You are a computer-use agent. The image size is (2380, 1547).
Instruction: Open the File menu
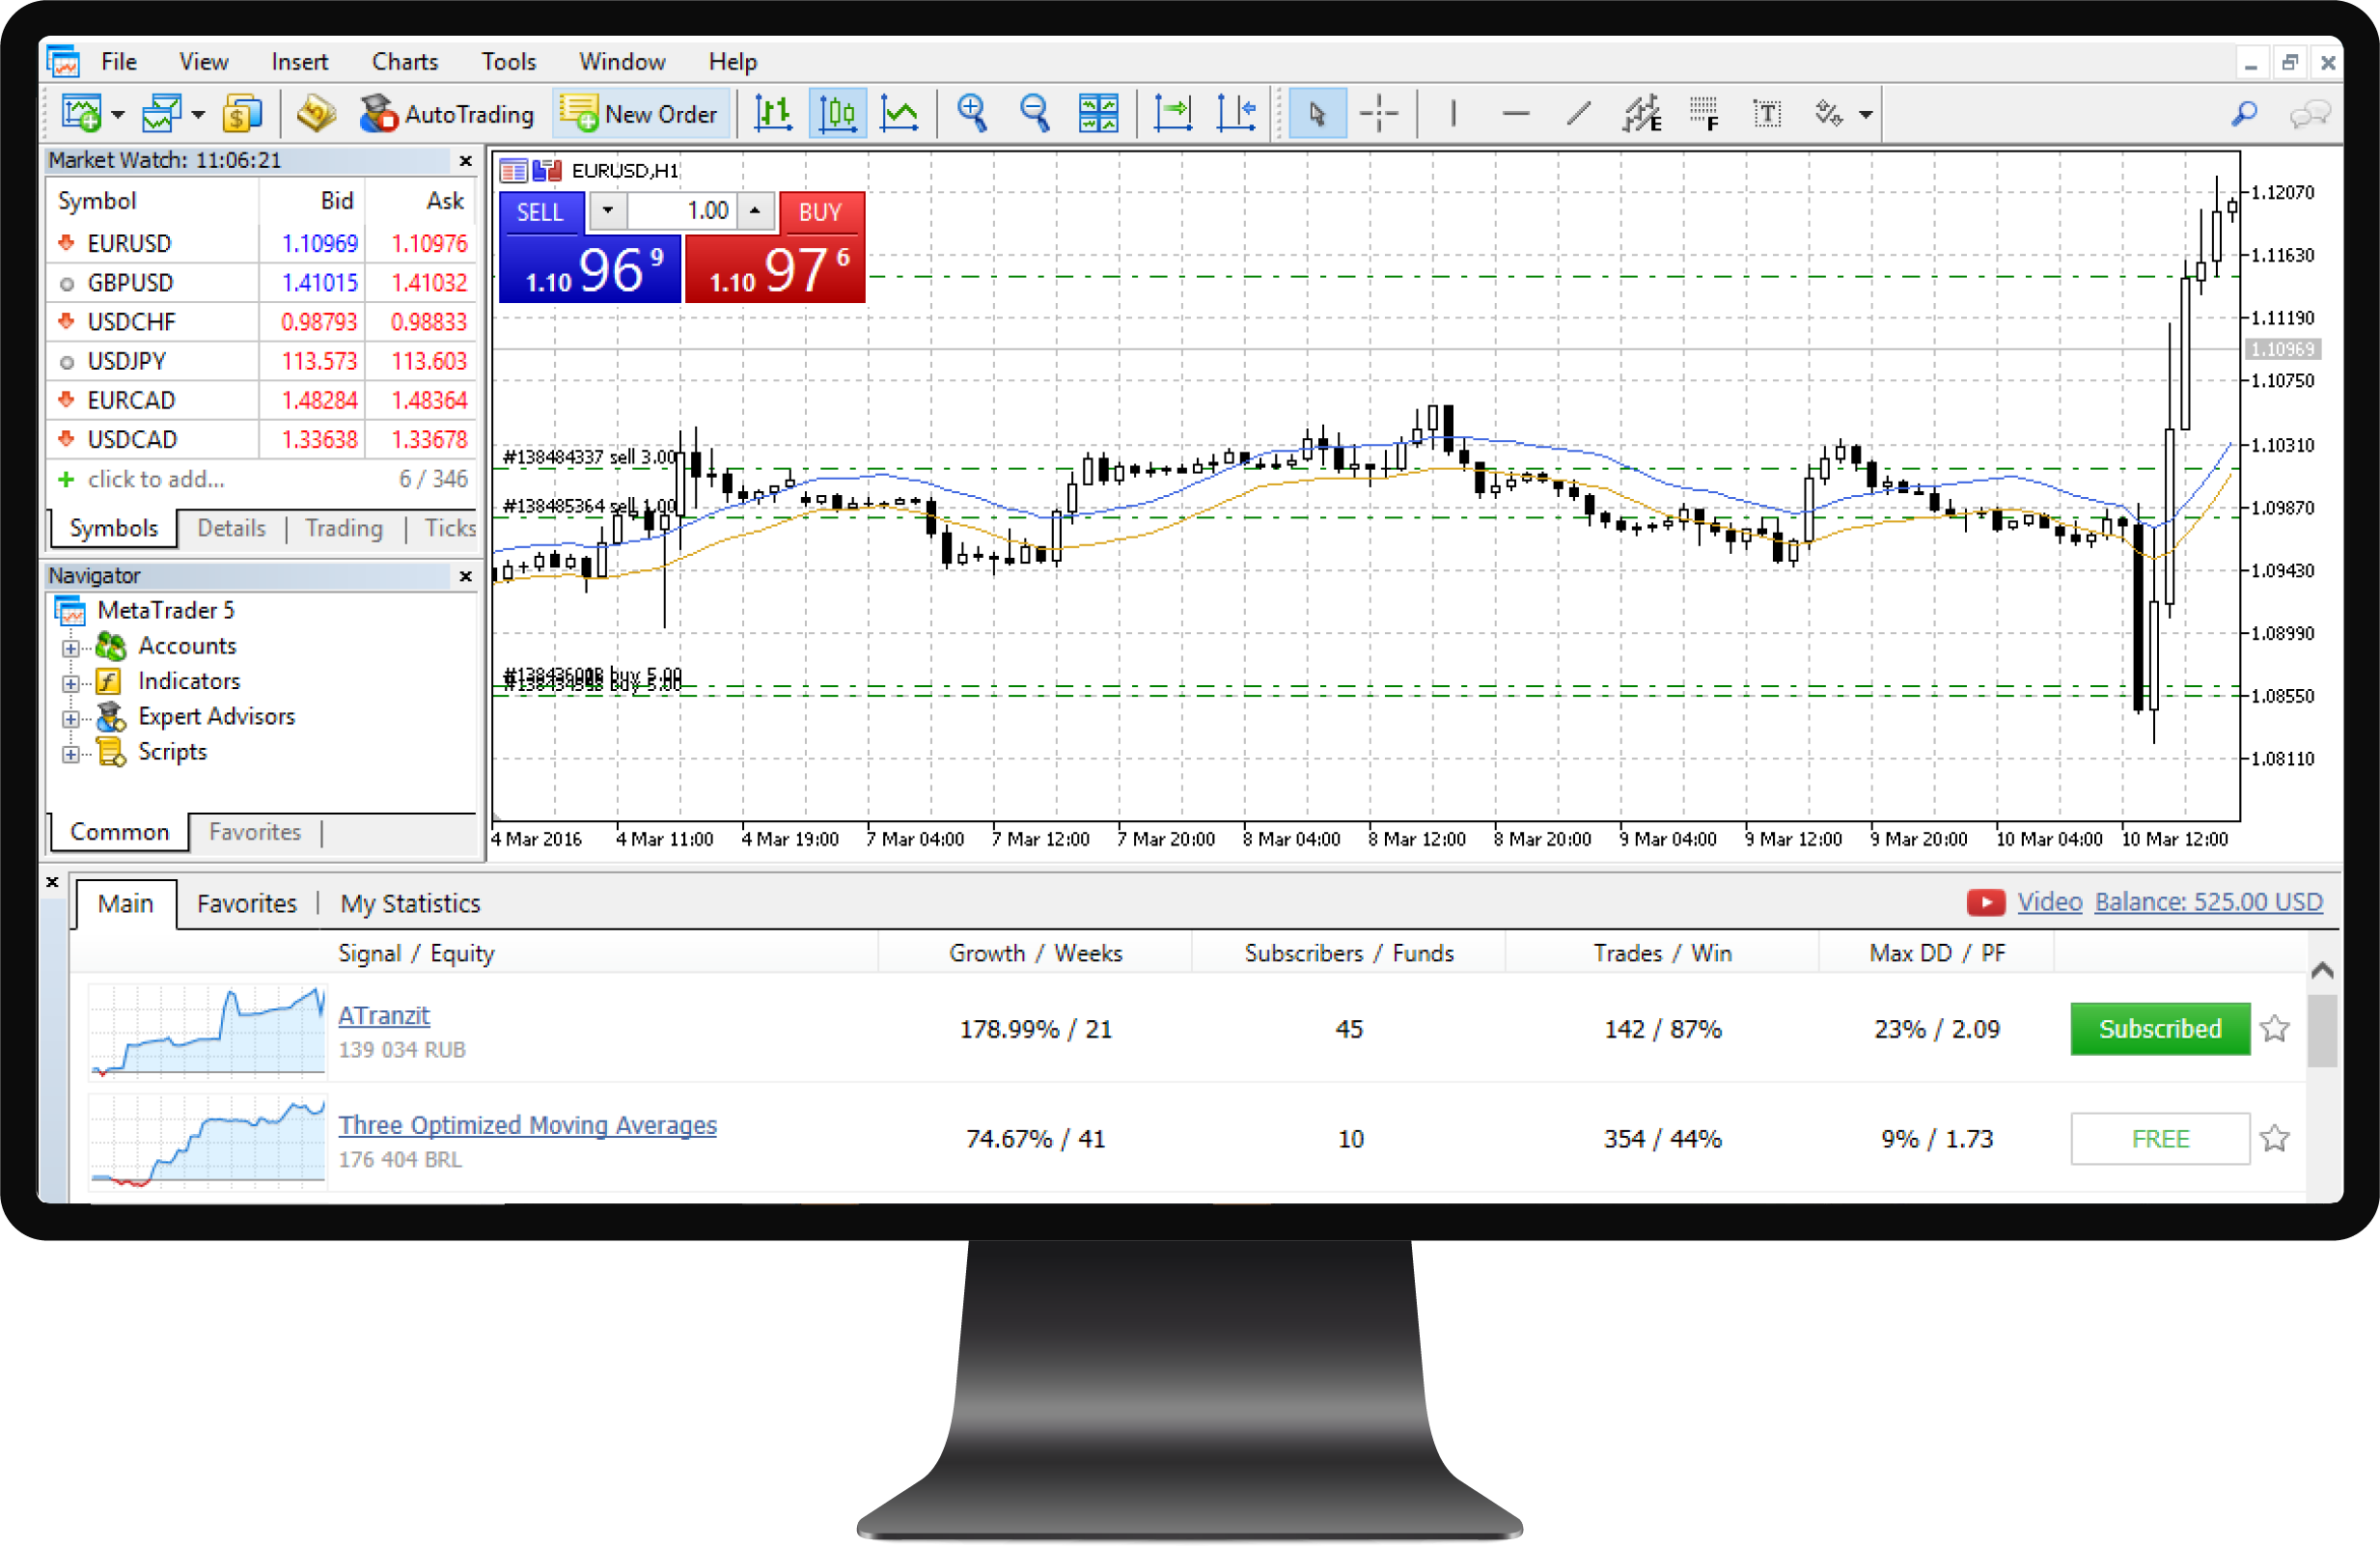click(x=119, y=62)
